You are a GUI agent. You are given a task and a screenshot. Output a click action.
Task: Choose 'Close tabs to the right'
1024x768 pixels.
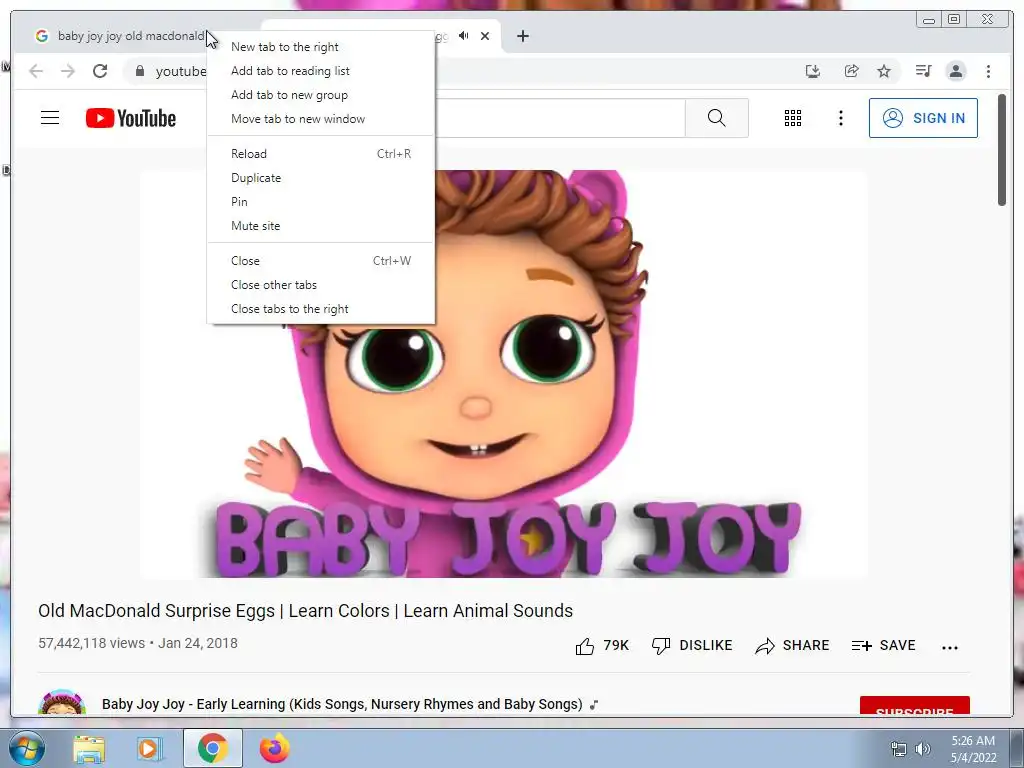321,309
